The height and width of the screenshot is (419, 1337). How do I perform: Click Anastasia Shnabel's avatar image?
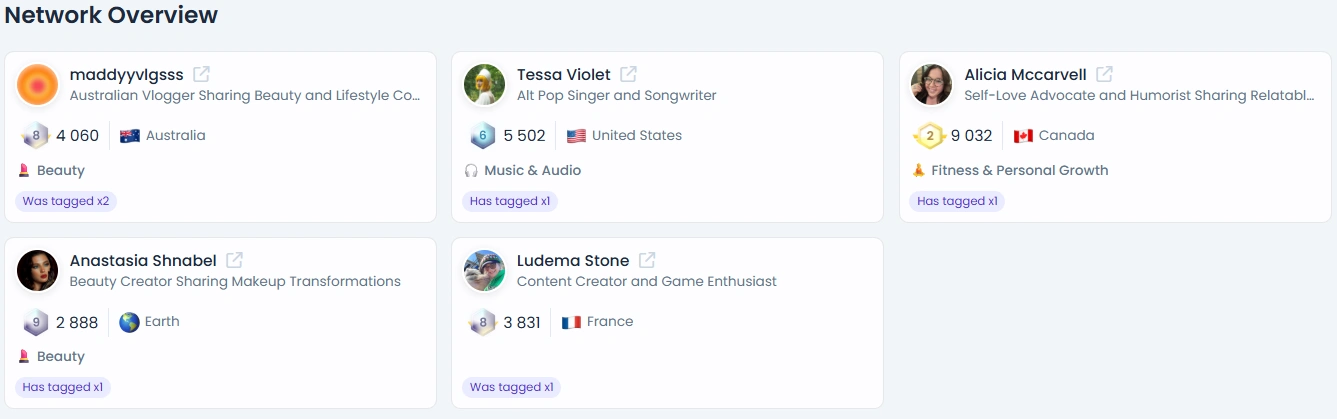[x=37, y=271]
